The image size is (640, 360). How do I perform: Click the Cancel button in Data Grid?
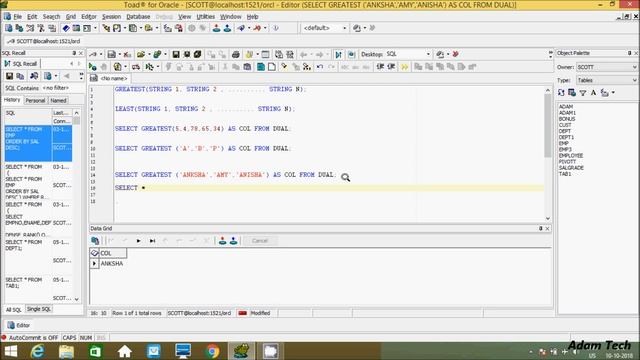point(260,241)
